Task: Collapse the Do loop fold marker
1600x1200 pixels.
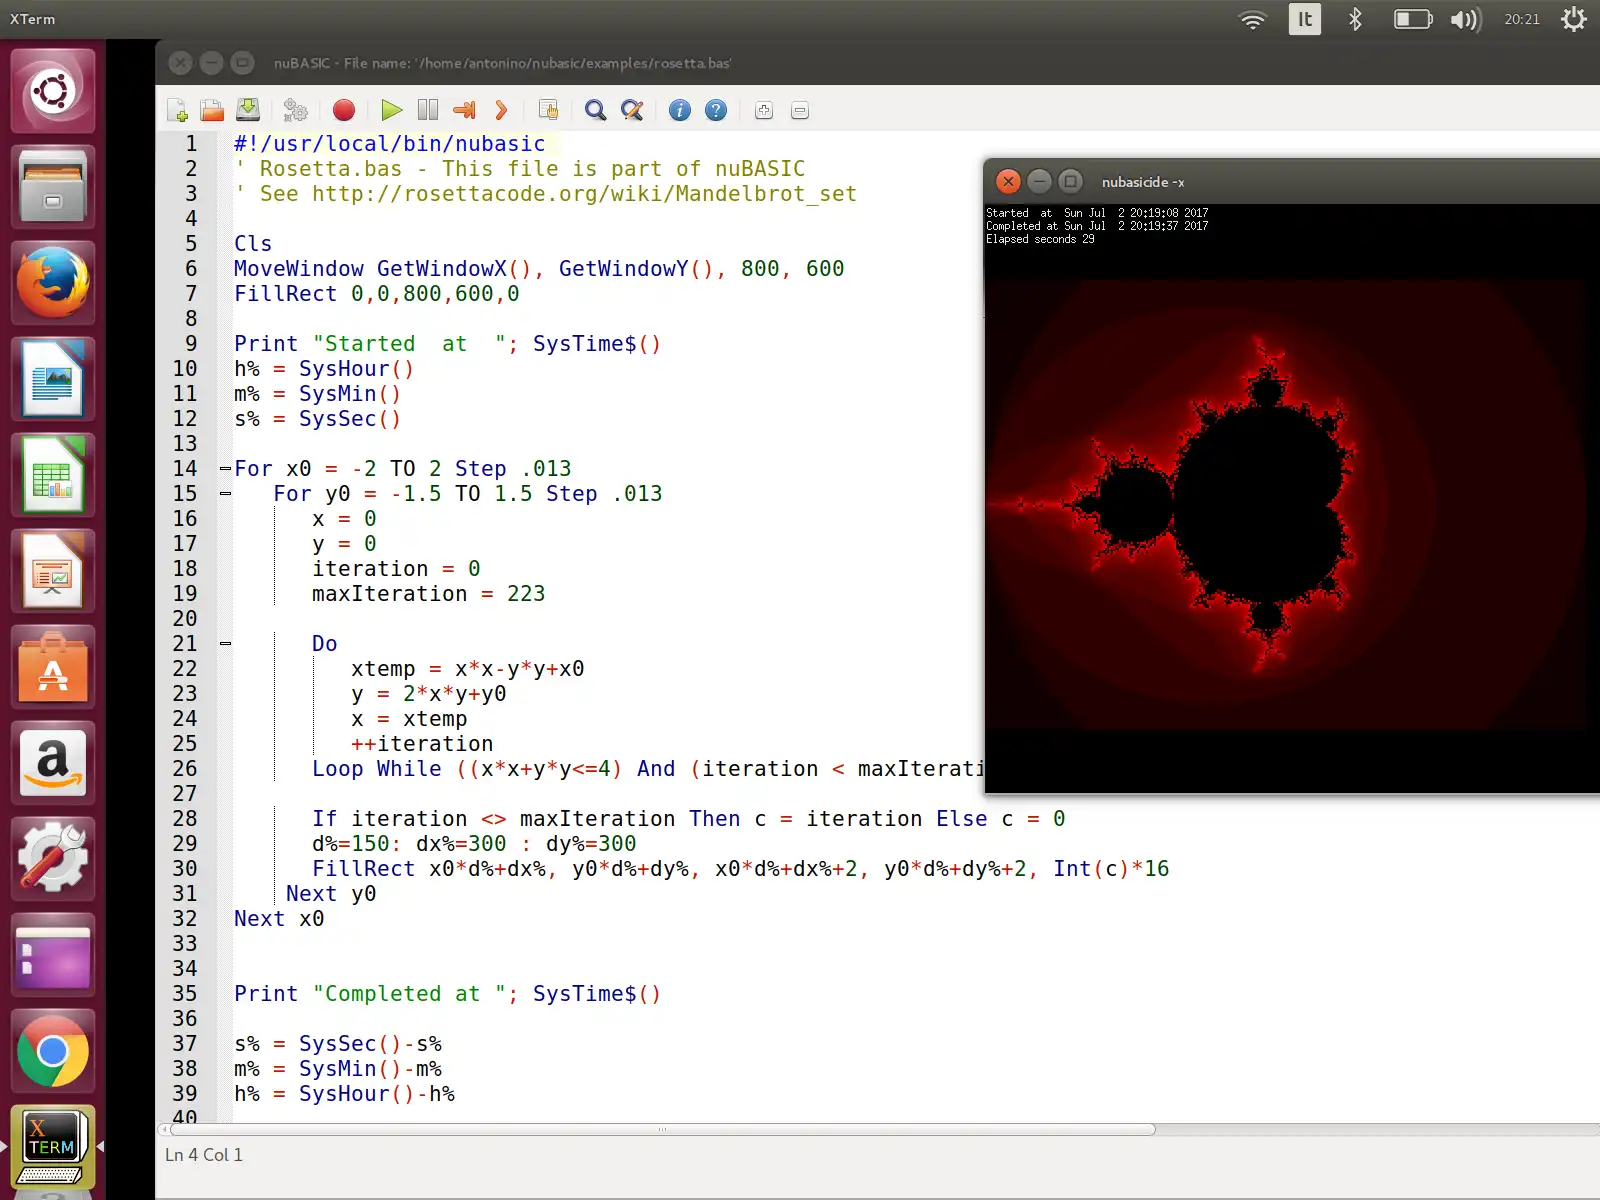Action: click(226, 644)
